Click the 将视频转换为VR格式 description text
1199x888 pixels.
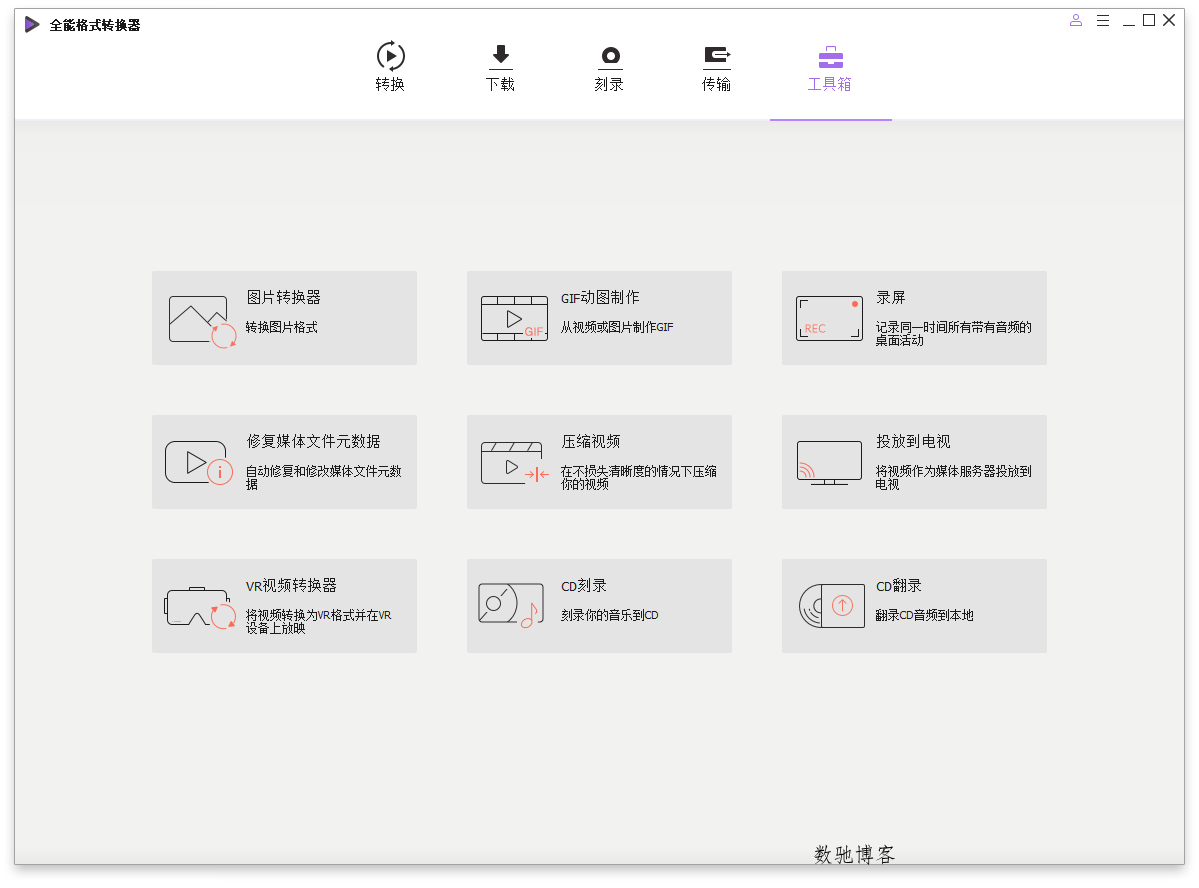(x=318, y=621)
